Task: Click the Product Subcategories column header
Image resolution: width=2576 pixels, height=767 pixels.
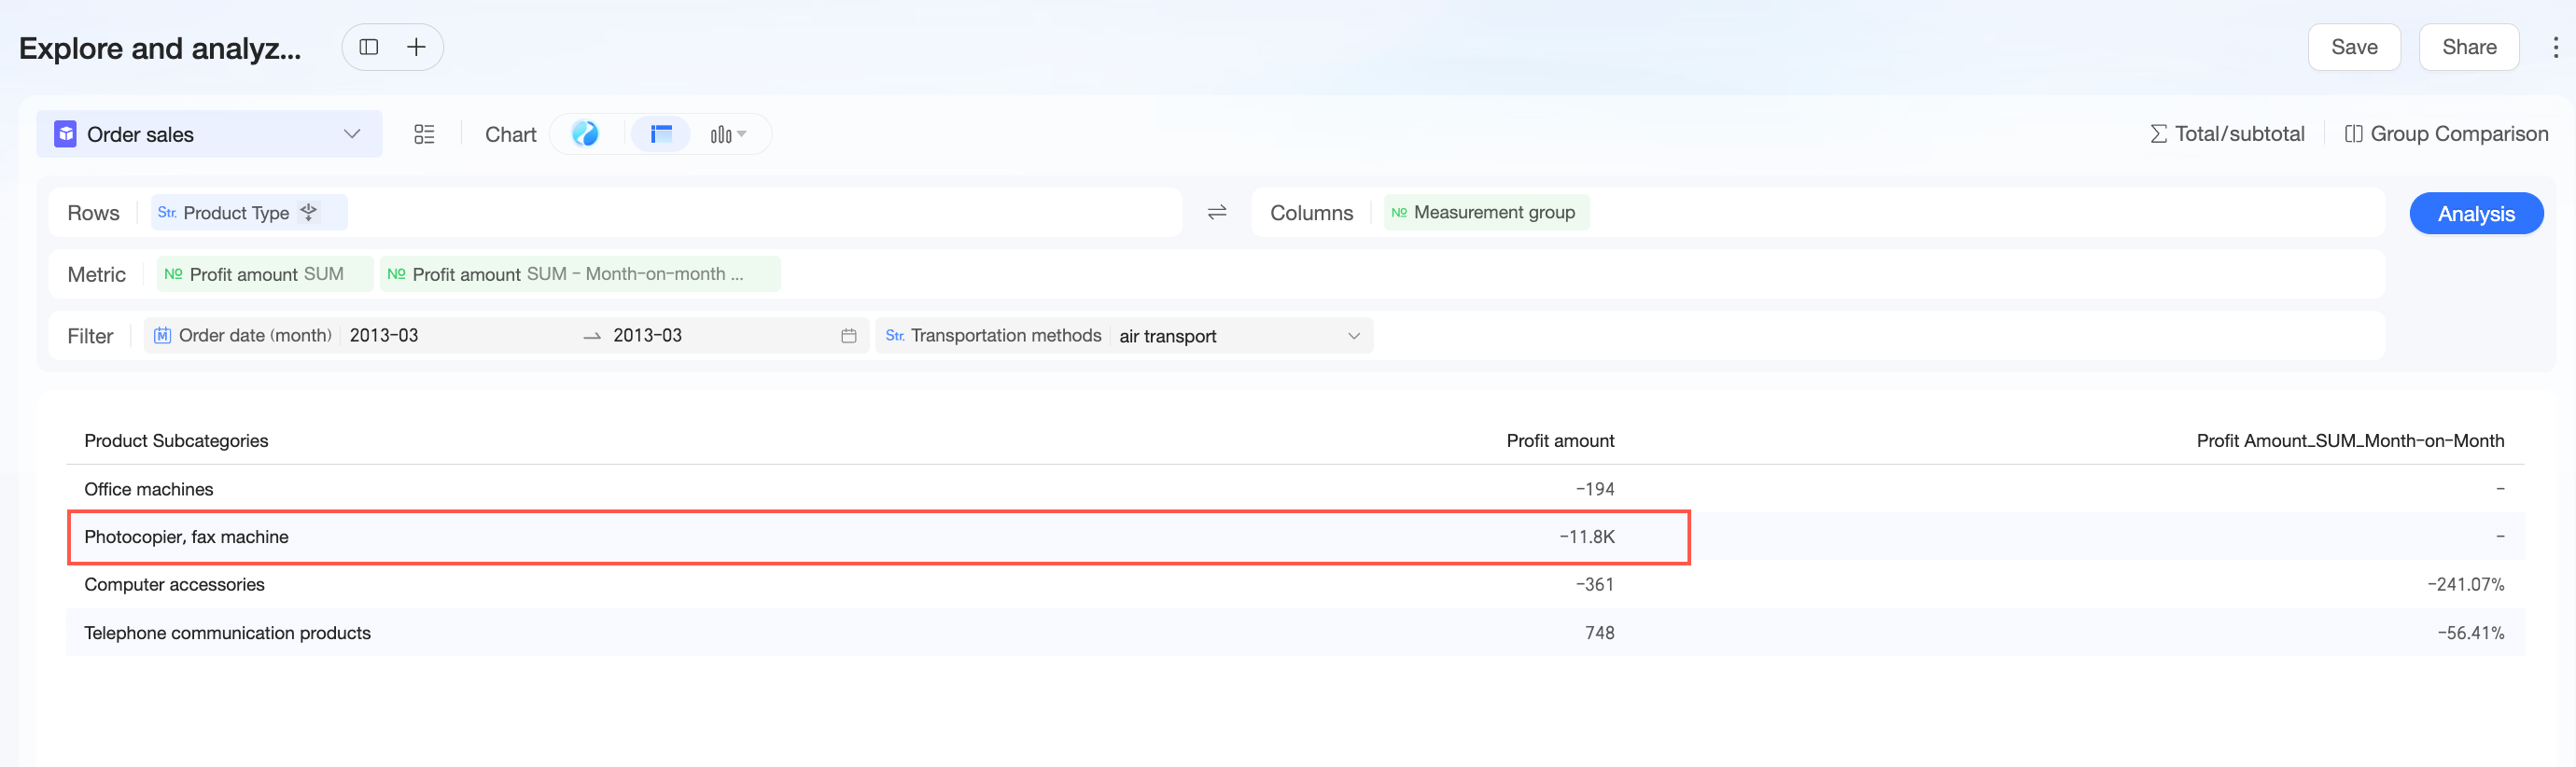Action: (x=176, y=441)
